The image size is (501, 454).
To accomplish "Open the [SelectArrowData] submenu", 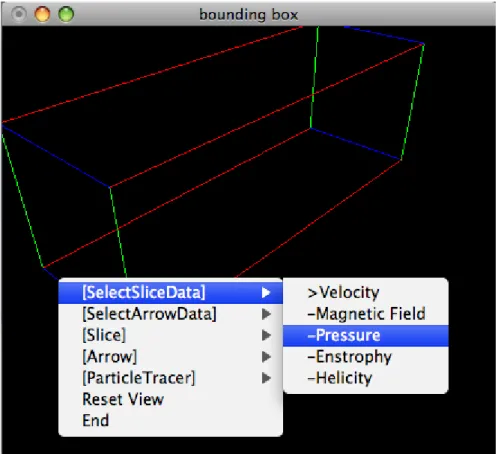I will tap(170, 314).
